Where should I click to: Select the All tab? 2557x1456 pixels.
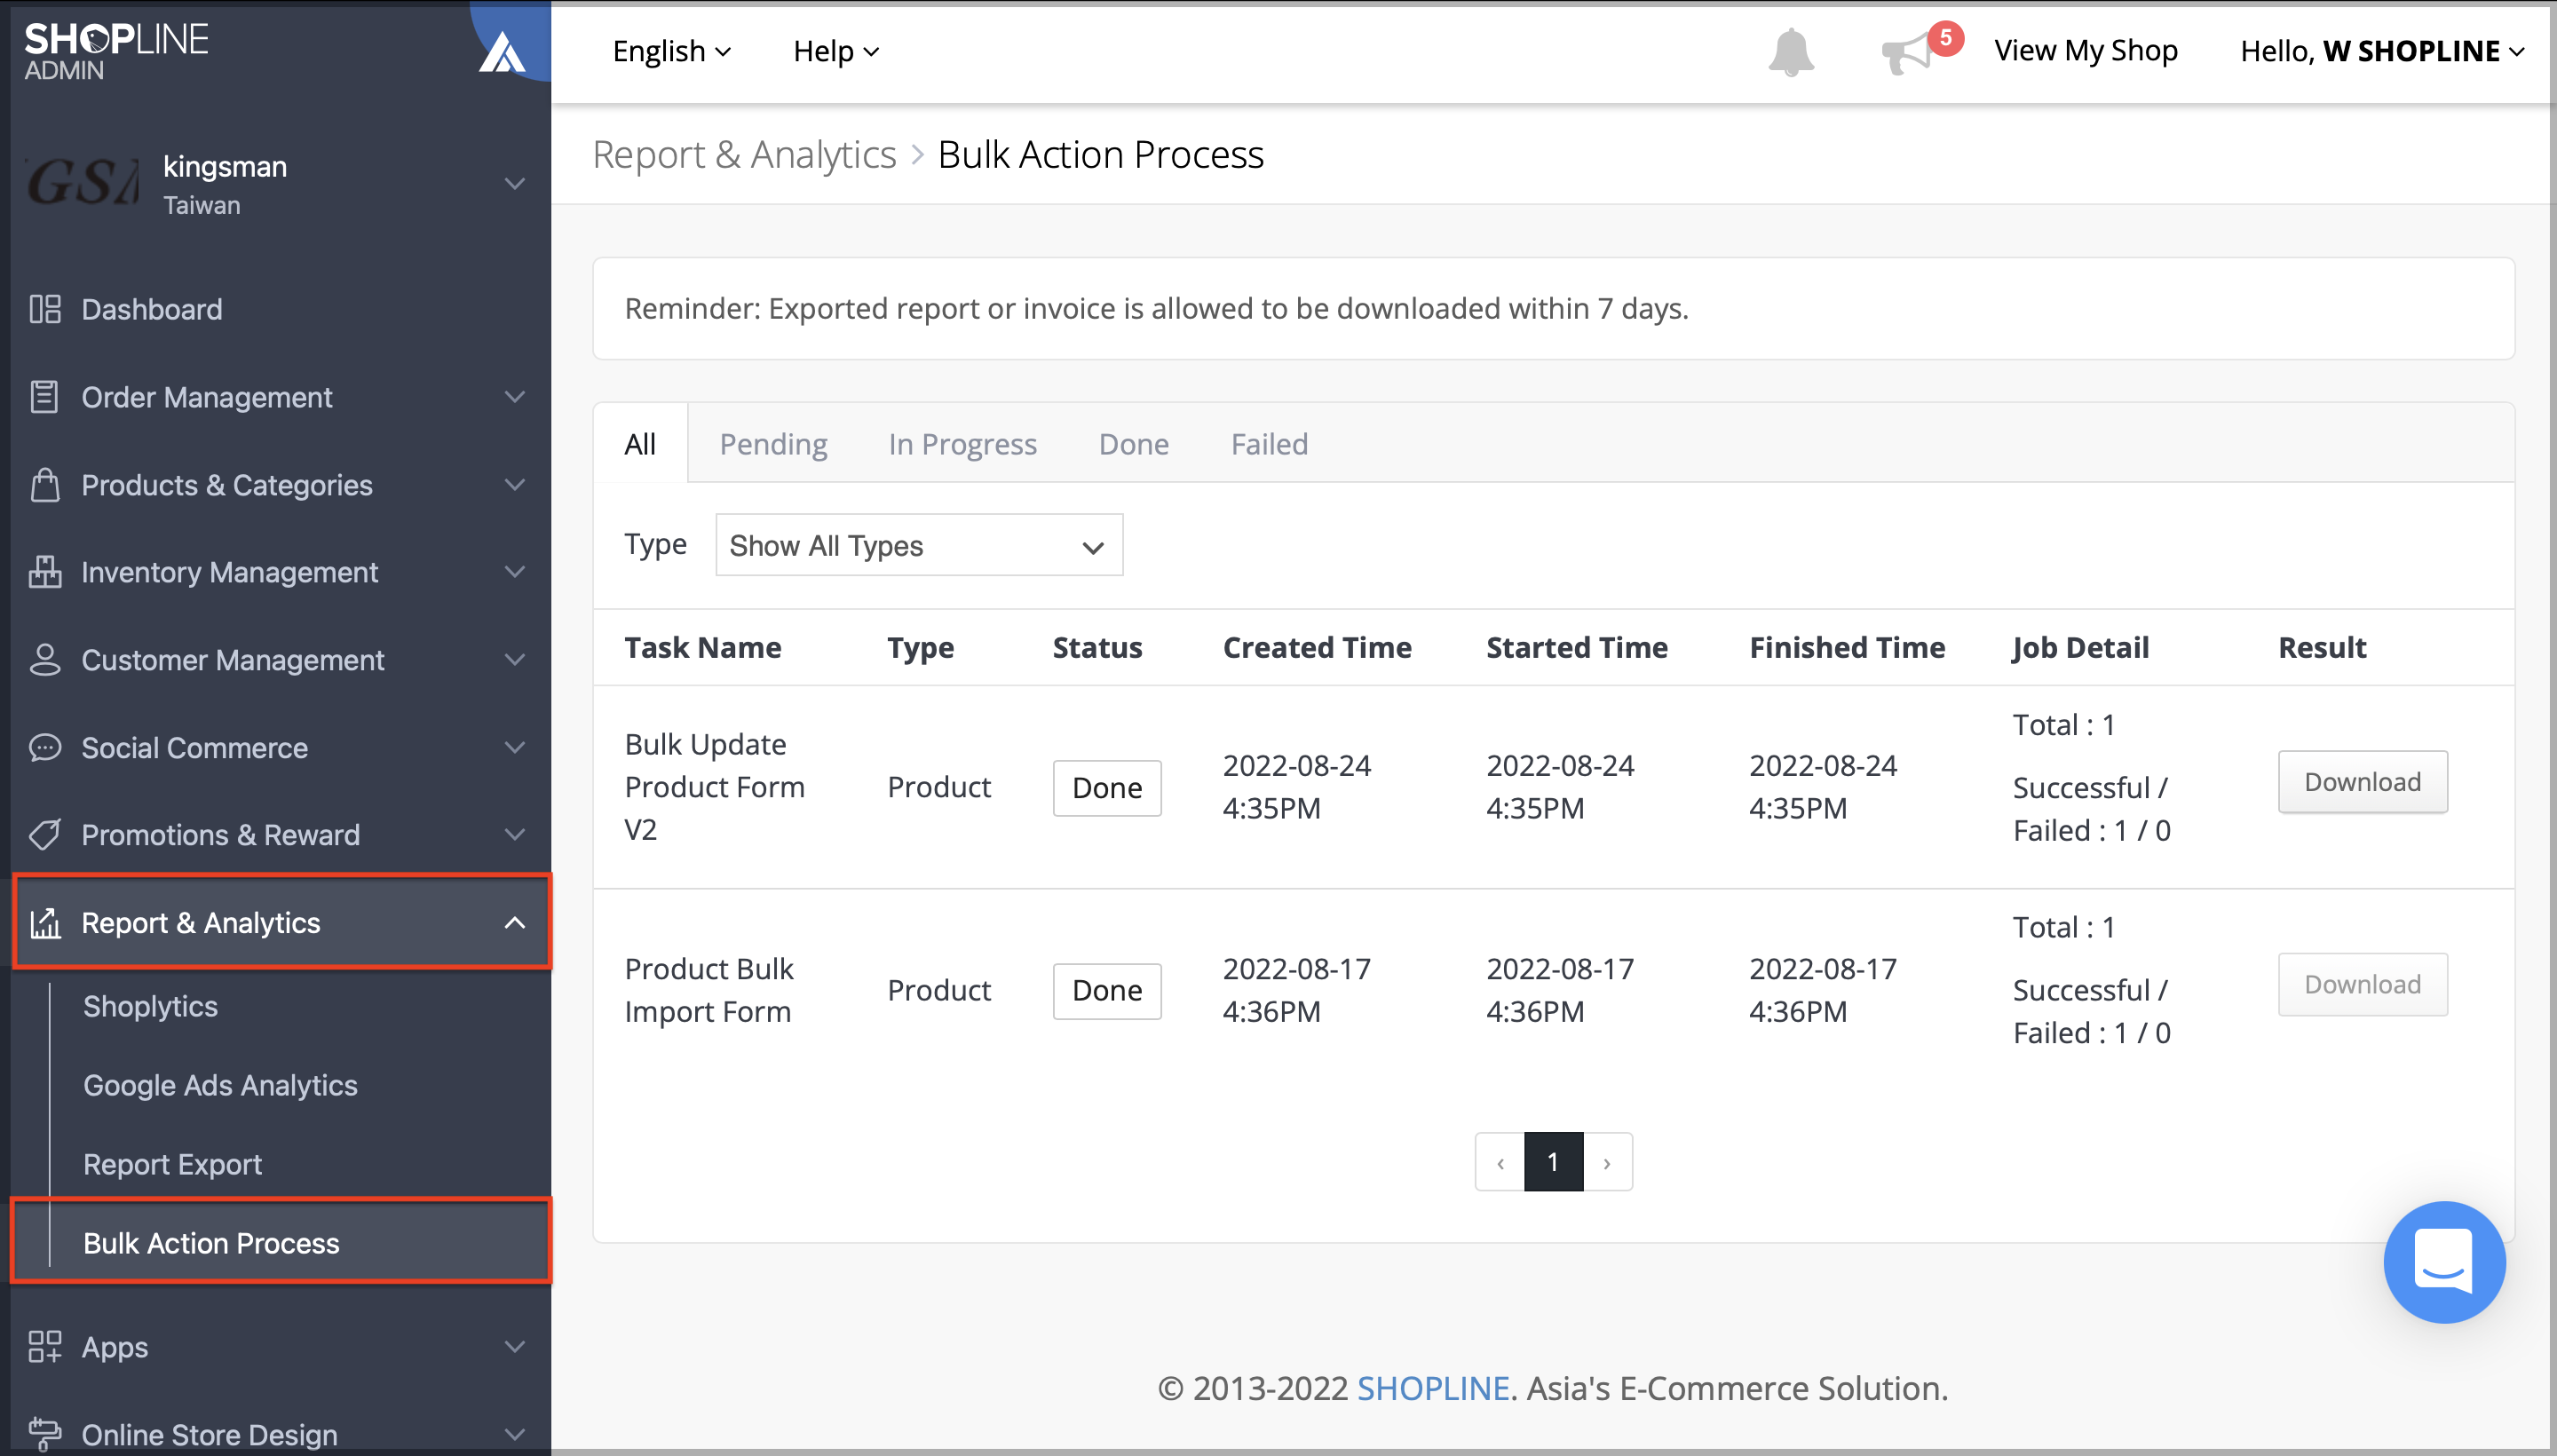coord(640,444)
